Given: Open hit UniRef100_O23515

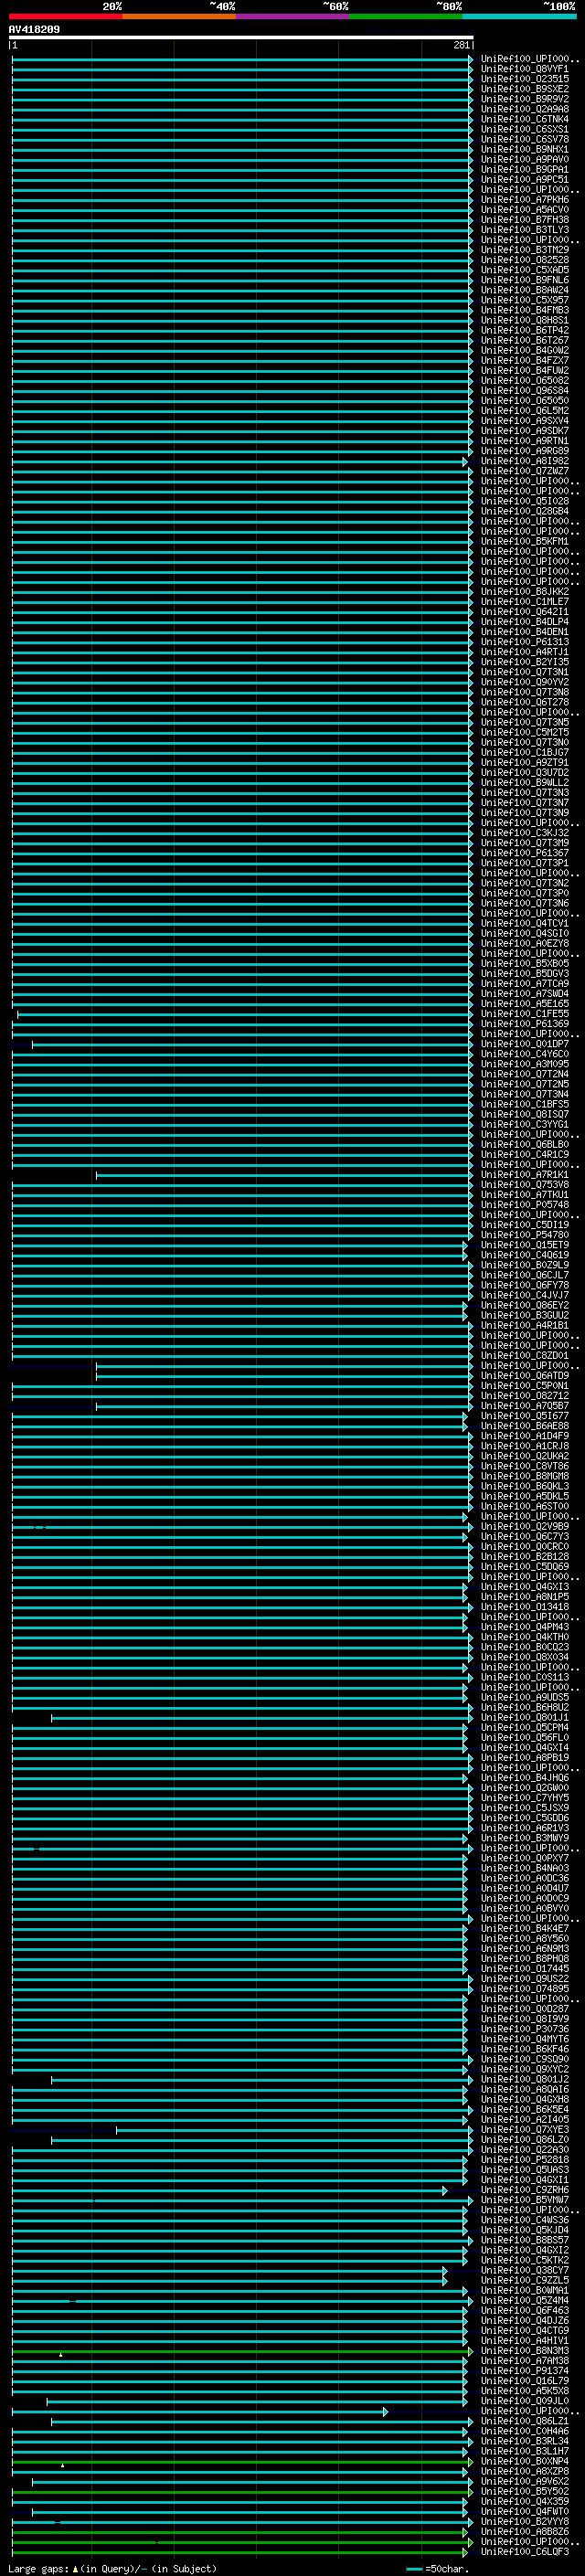Looking at the screenshot, I should click(525, 79).
